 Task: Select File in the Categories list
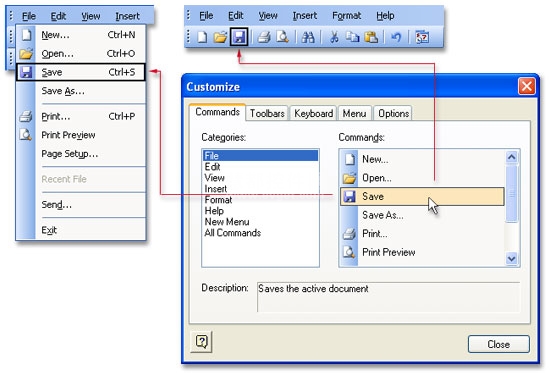[261, 155]
